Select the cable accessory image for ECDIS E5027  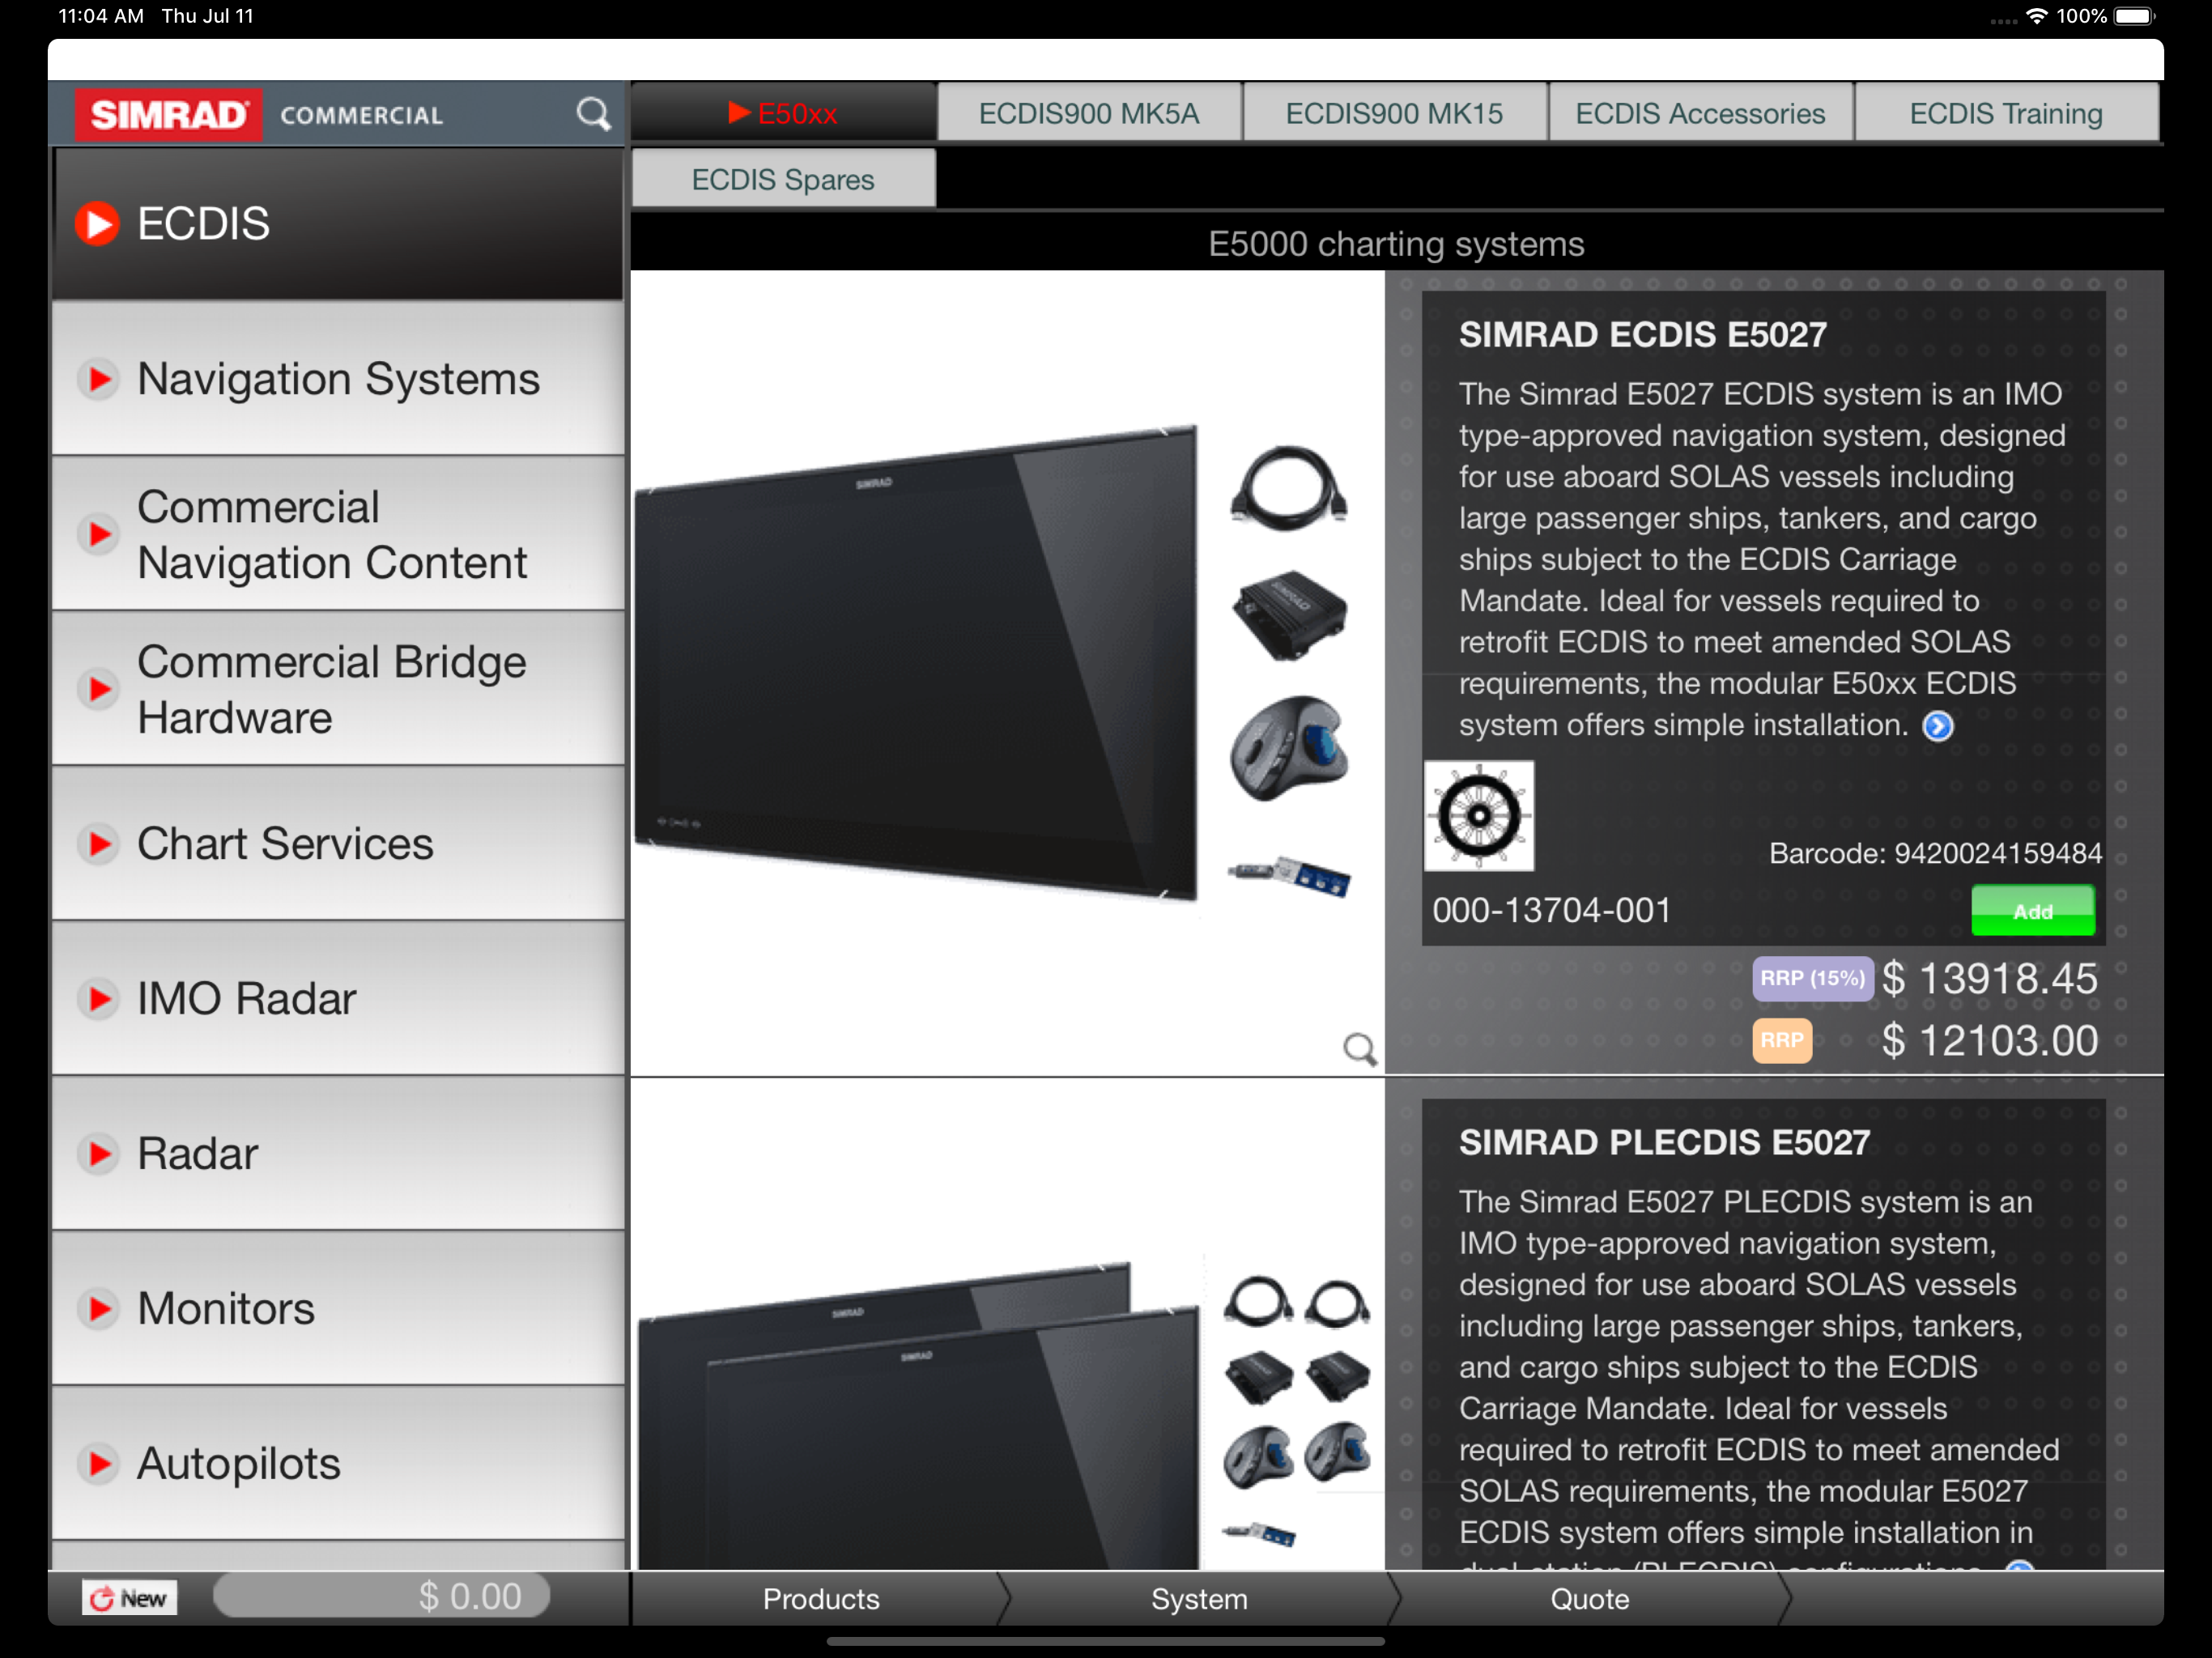(x=1288, y=488)
